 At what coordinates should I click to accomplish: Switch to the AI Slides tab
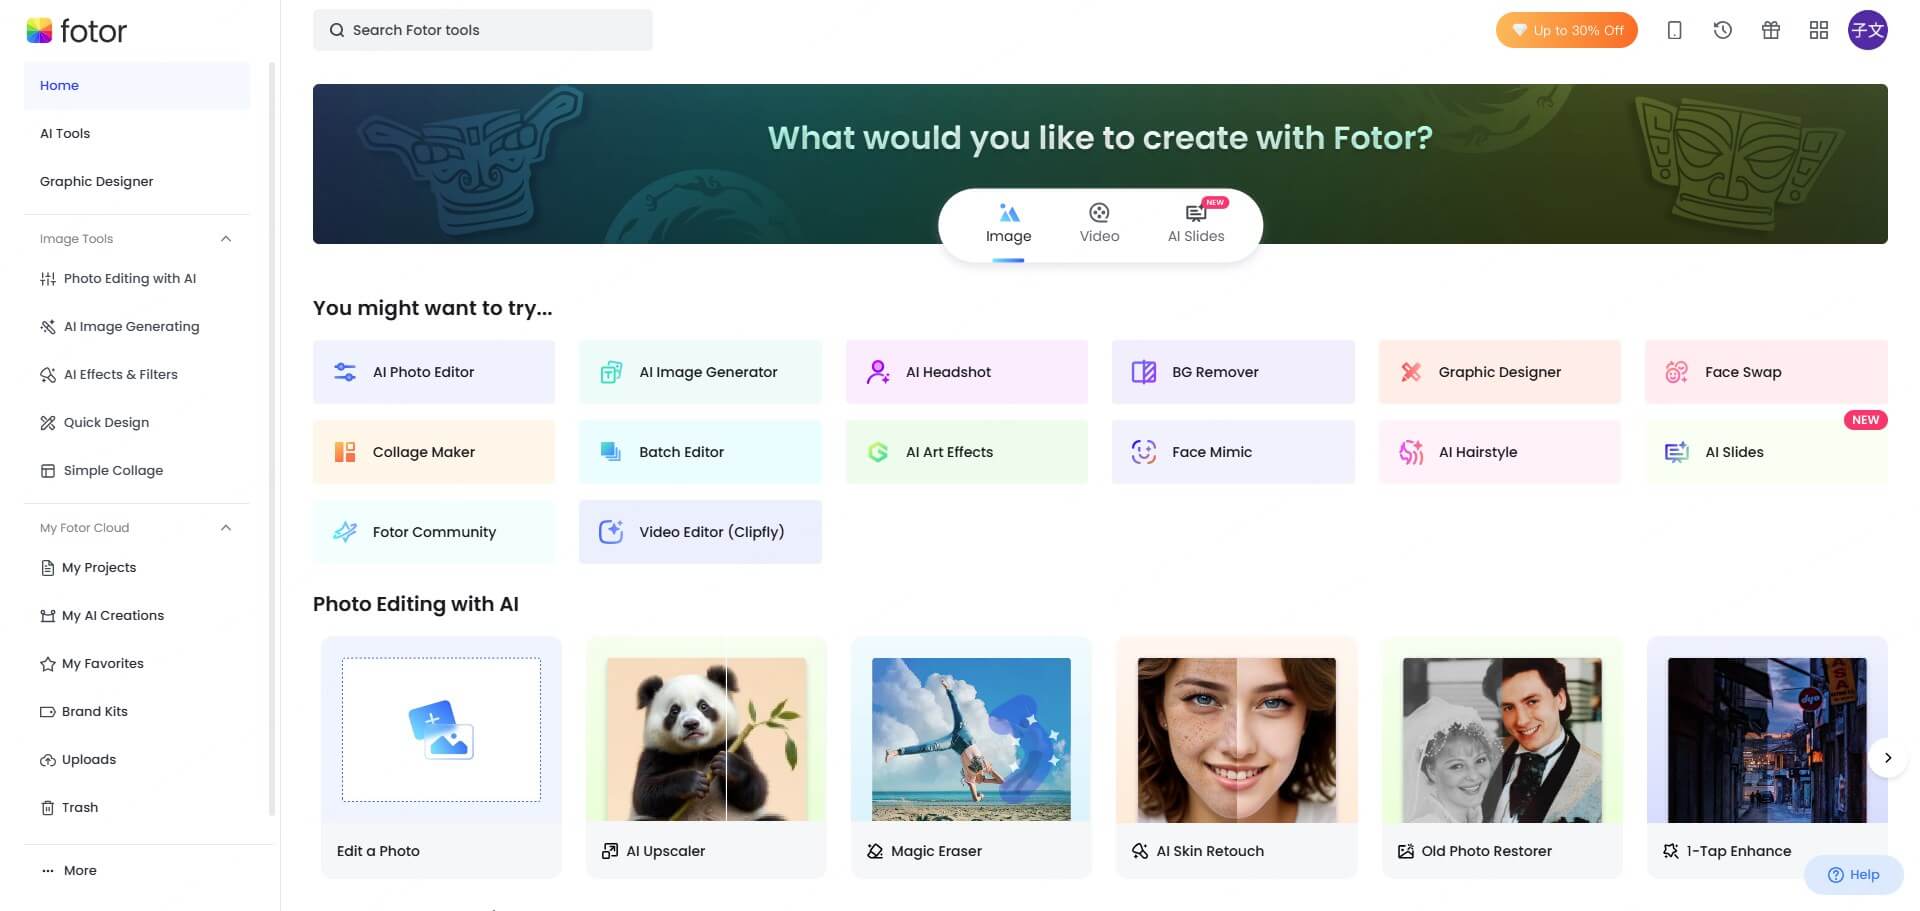(1196, 225)
